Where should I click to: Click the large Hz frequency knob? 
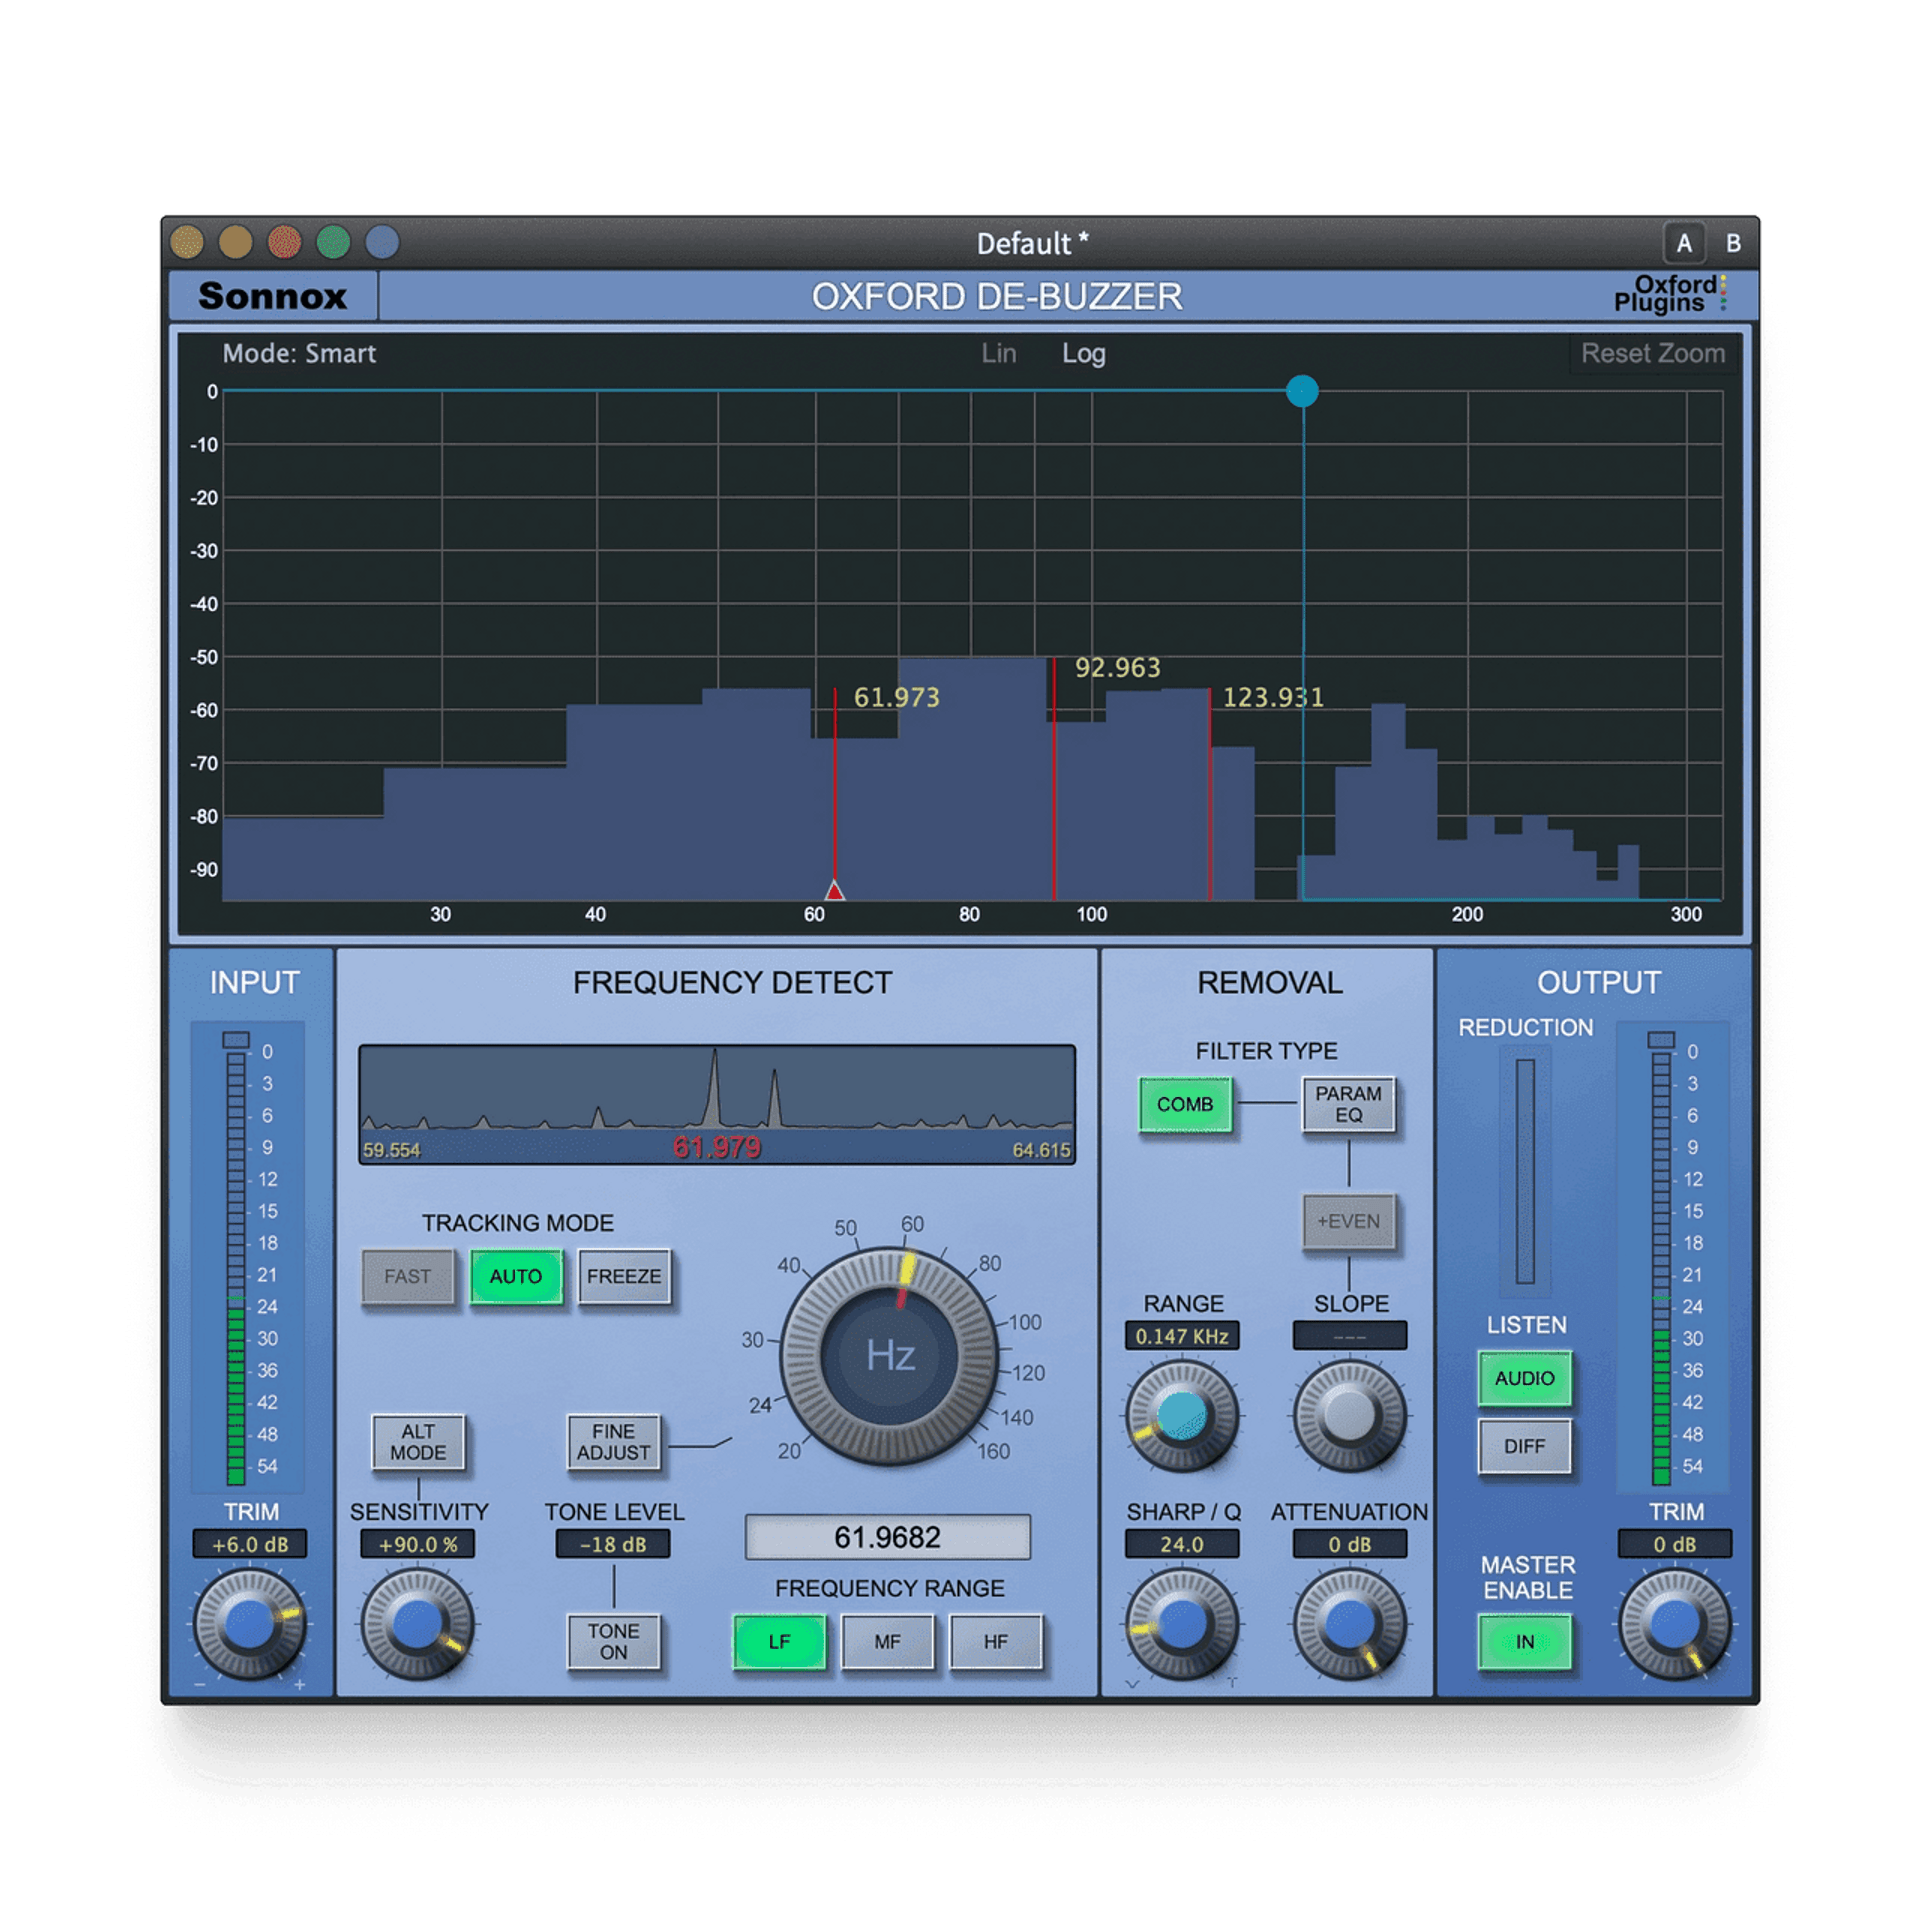pyautogui.click(x=889, y=1356)
